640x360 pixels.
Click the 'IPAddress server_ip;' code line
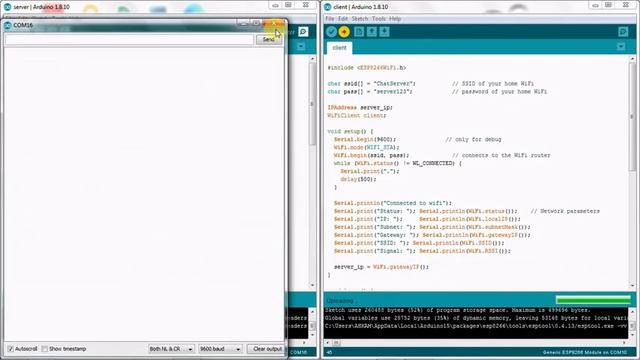[x=360, y=108]
